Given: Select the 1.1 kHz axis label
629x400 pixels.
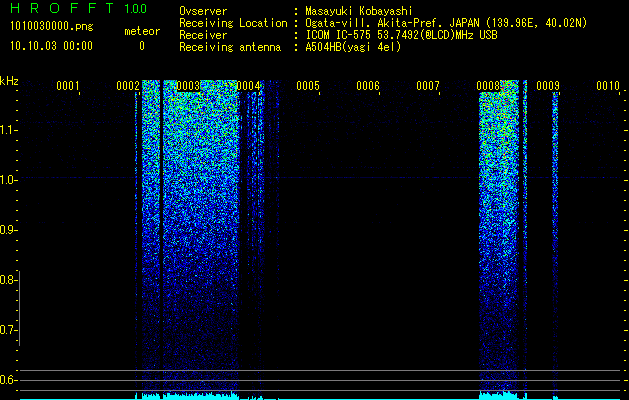Looking at the screenshot, I should coord(7,130).
